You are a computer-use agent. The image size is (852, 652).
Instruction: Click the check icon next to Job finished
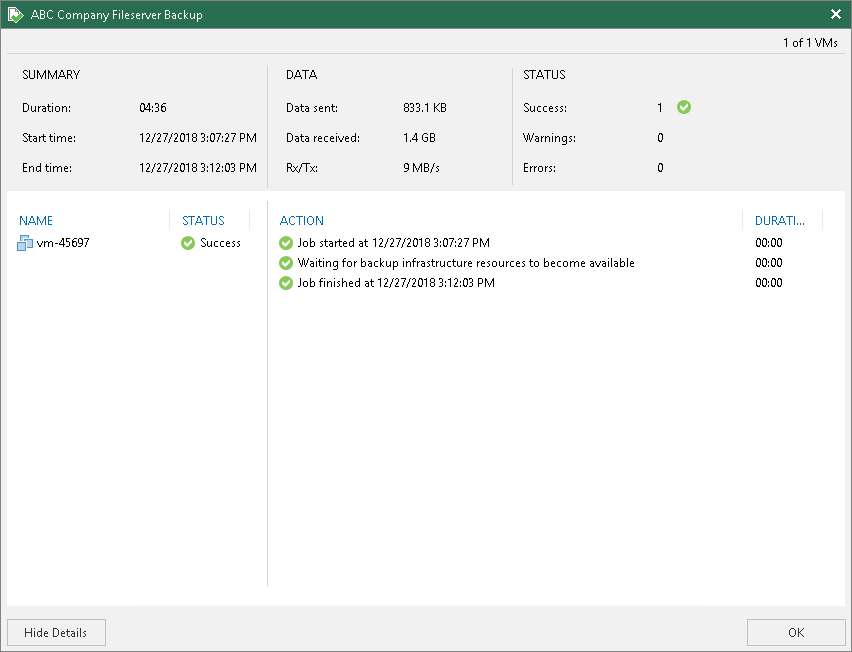point(286,283)
